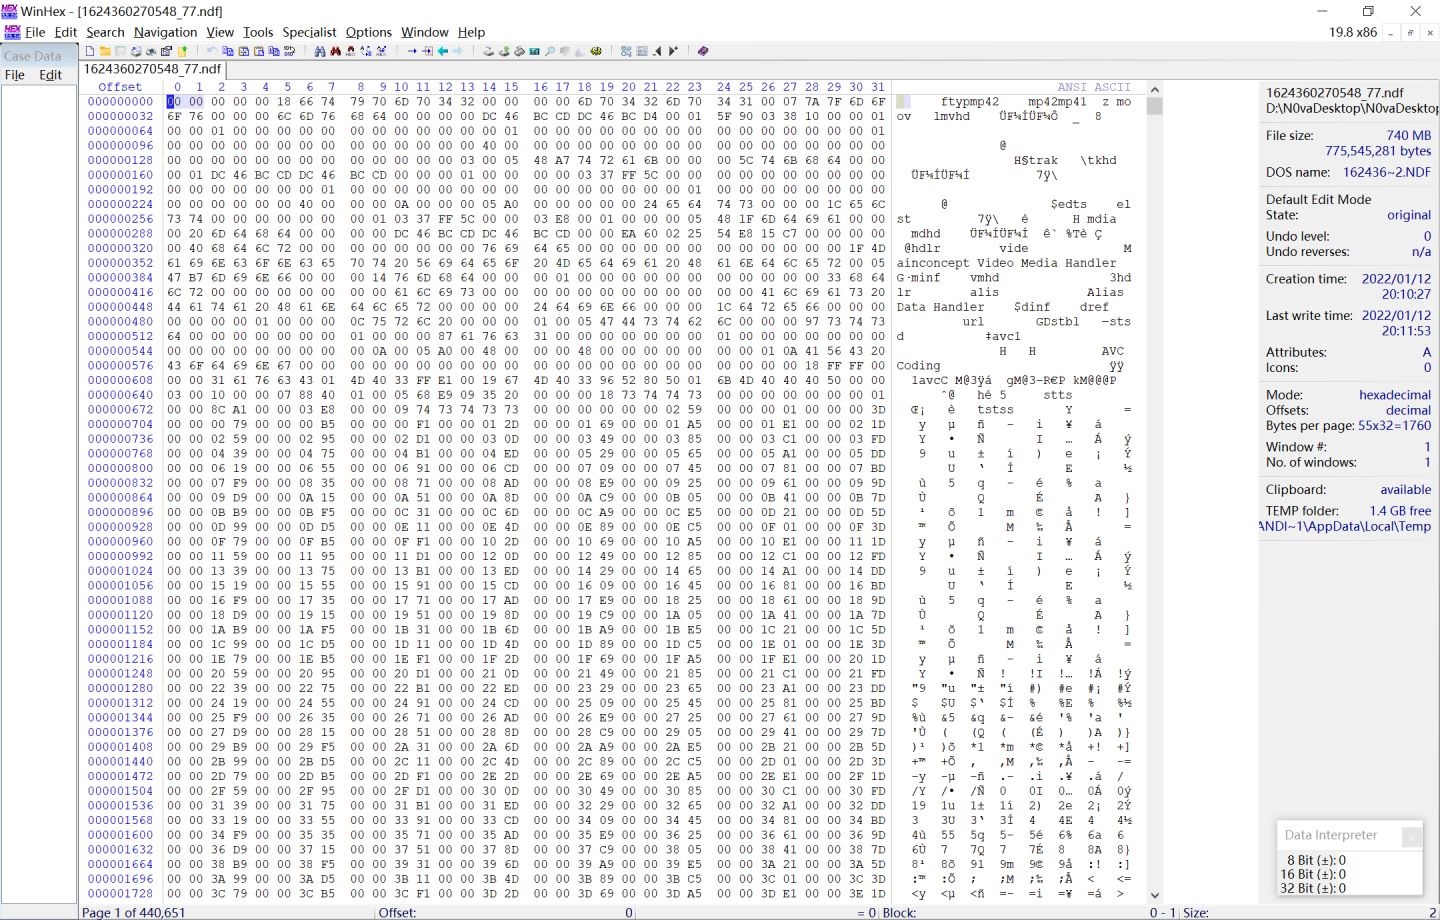Click the Open file folder icon
This screenshot has width=1440, height=920.
pos(105,51)
